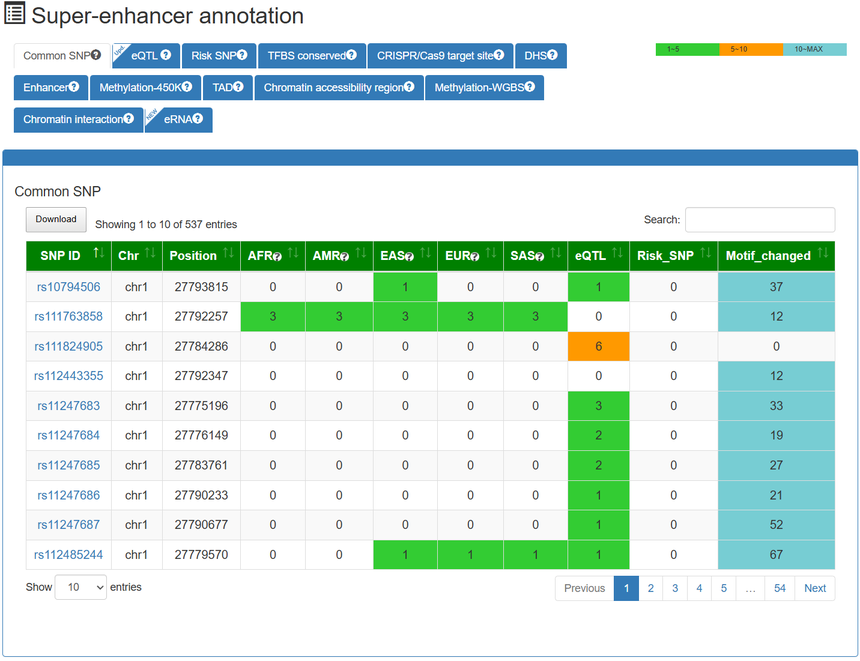Click help icon on eRNA tab
Screen dimensions: 860x661
198,120
